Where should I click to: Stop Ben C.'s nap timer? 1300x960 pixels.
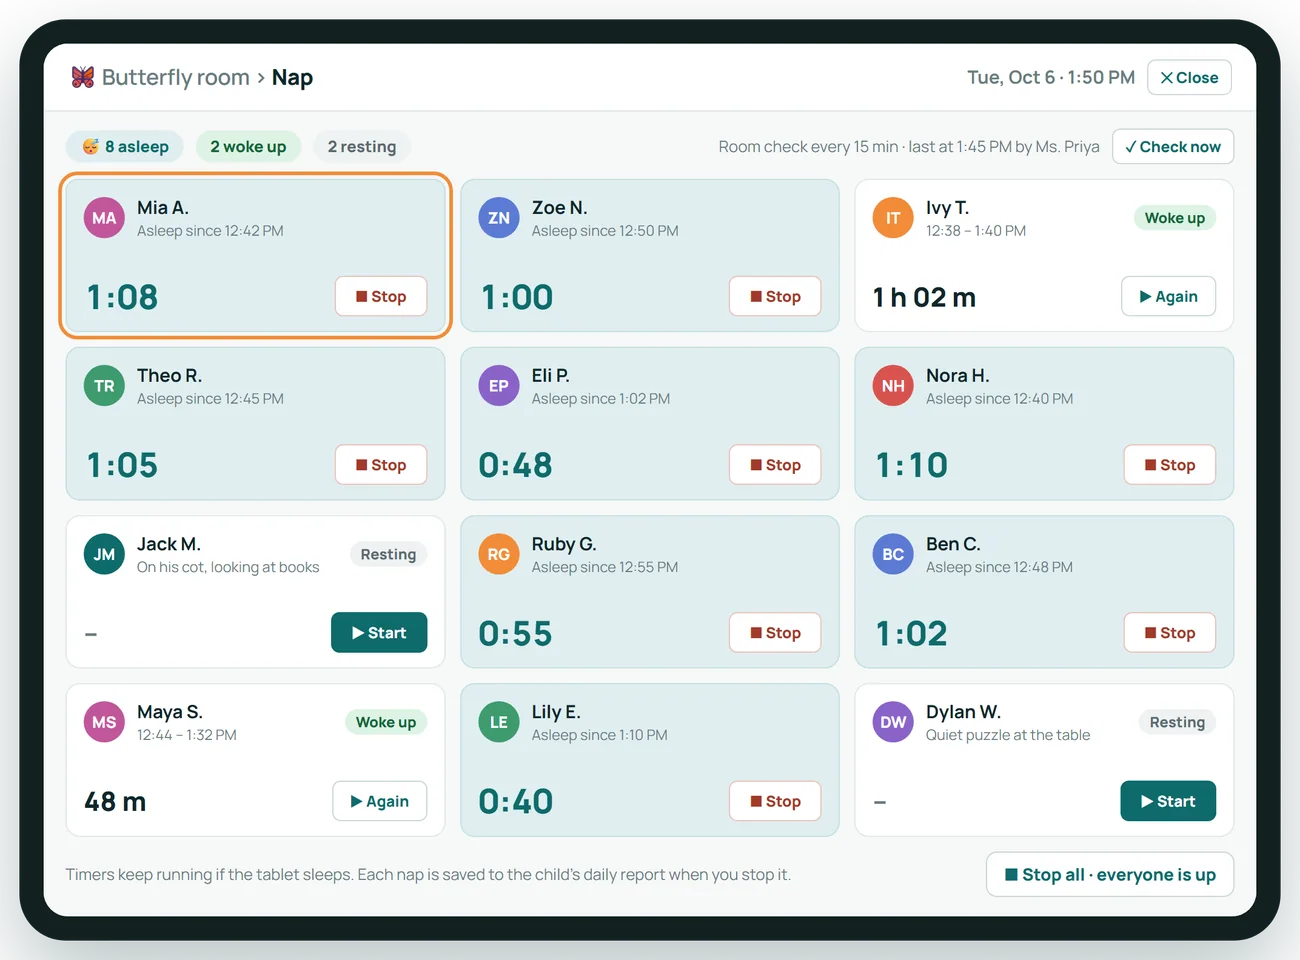1170,633
